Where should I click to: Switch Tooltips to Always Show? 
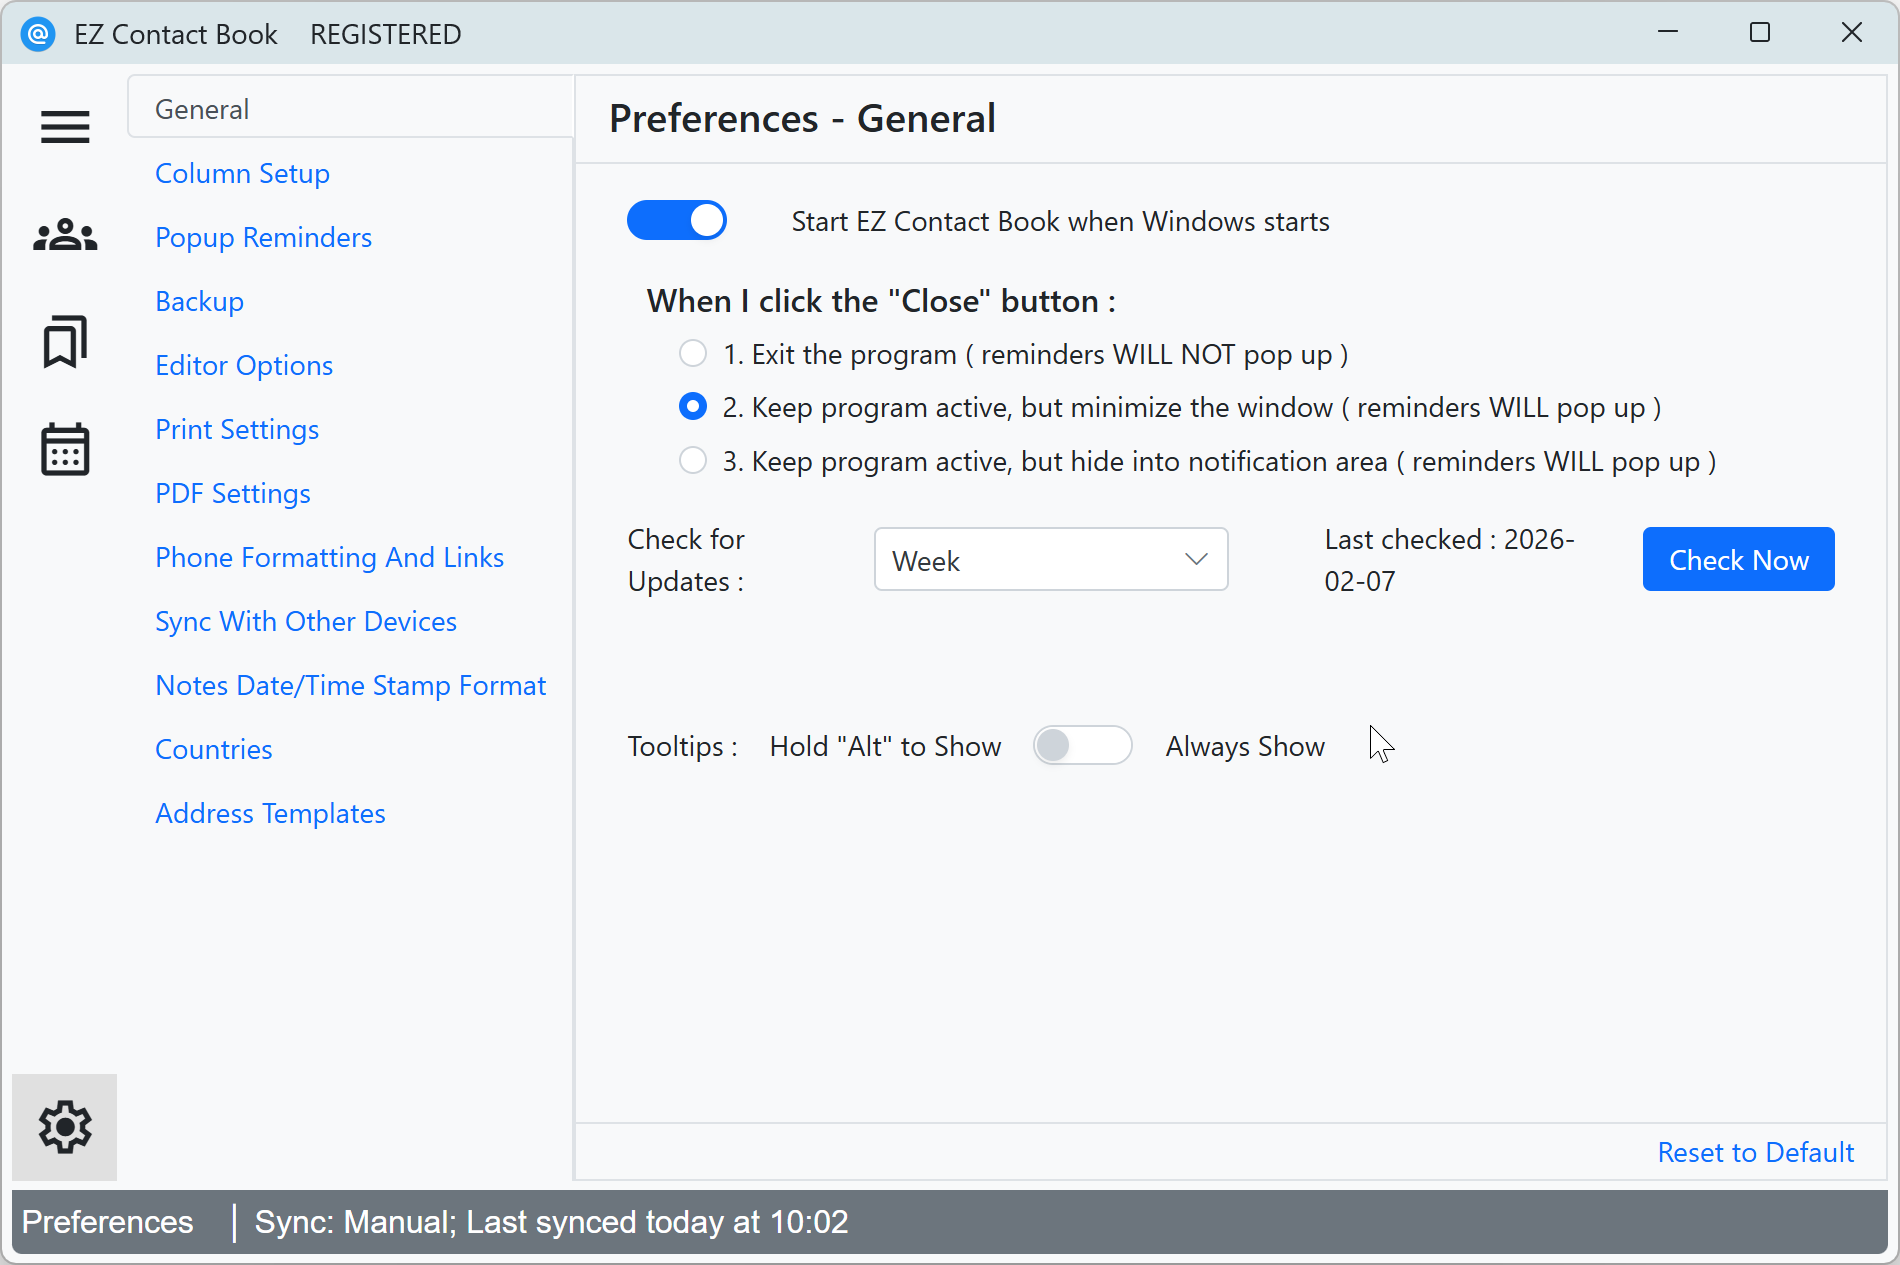point(1082,745)
